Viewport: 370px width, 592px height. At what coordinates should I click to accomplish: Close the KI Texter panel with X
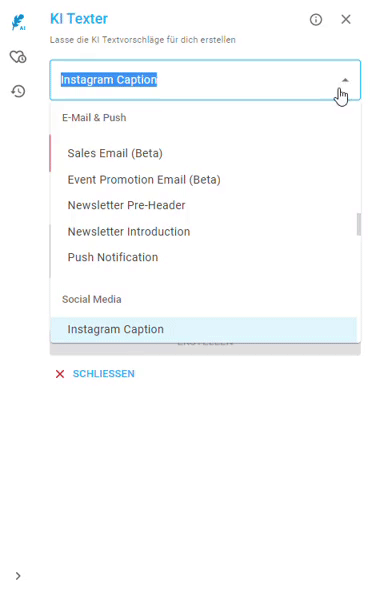(346, 19)
